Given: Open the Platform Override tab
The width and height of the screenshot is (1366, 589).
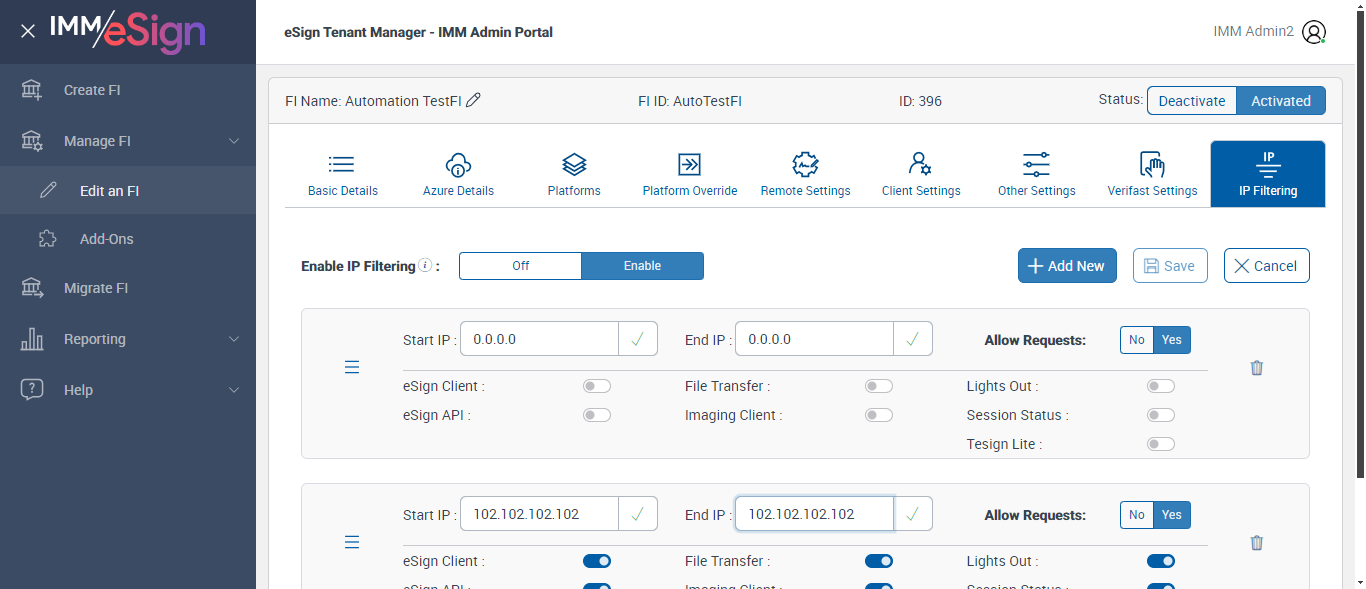Looking at the screenshot, I should [690, 175].
